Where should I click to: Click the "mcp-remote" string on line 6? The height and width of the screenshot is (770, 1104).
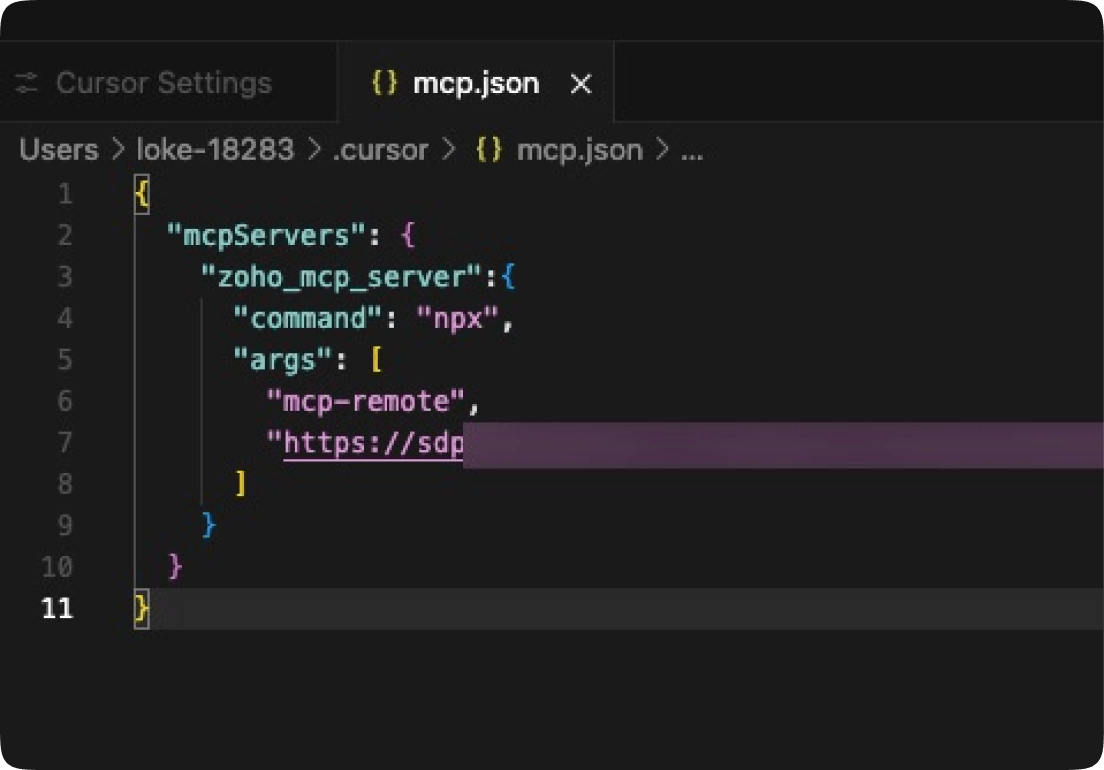point(366,401)
